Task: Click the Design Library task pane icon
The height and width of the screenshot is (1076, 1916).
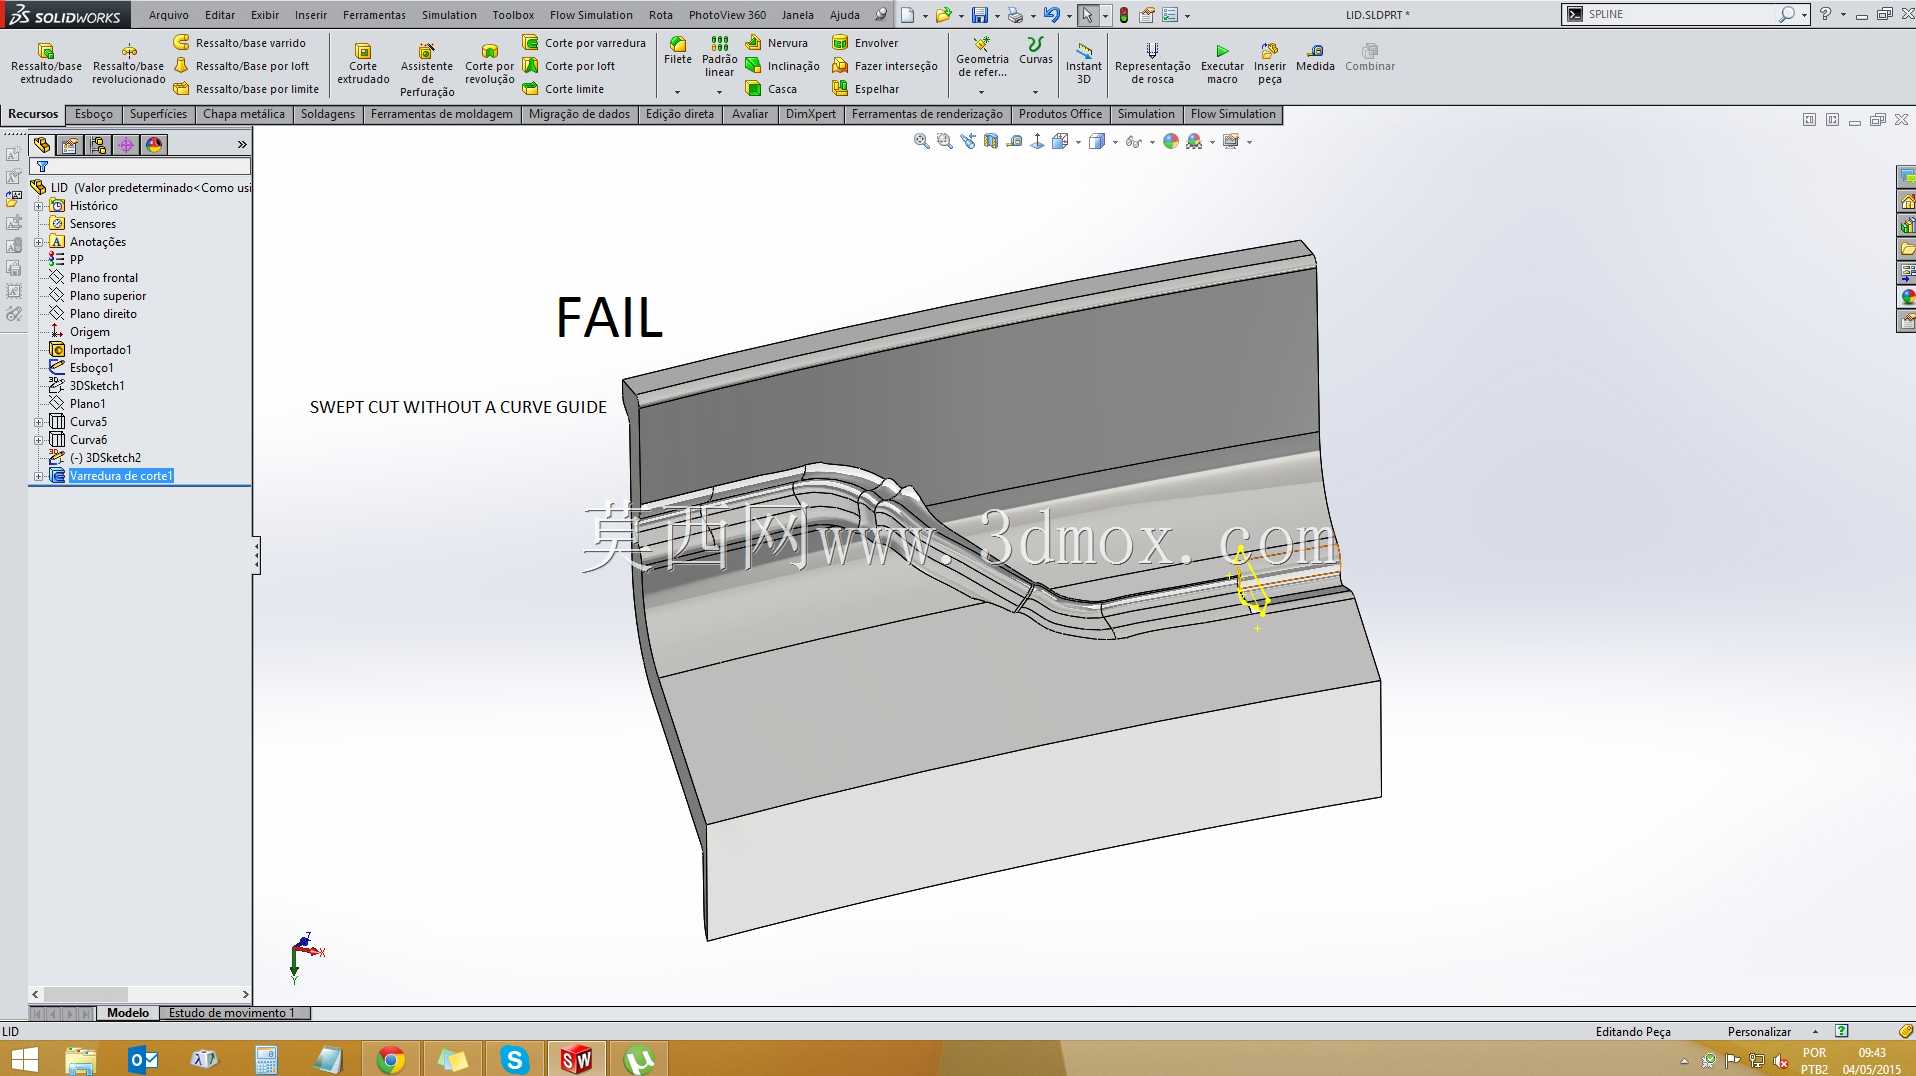Action: coord(1907,225)
